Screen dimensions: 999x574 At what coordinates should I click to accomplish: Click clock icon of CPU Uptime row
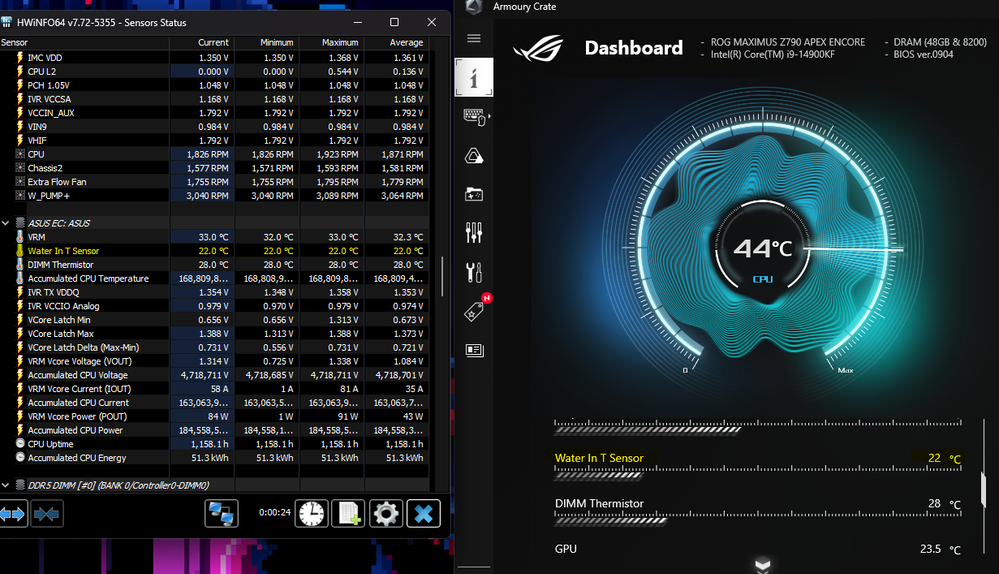(20, 443)
